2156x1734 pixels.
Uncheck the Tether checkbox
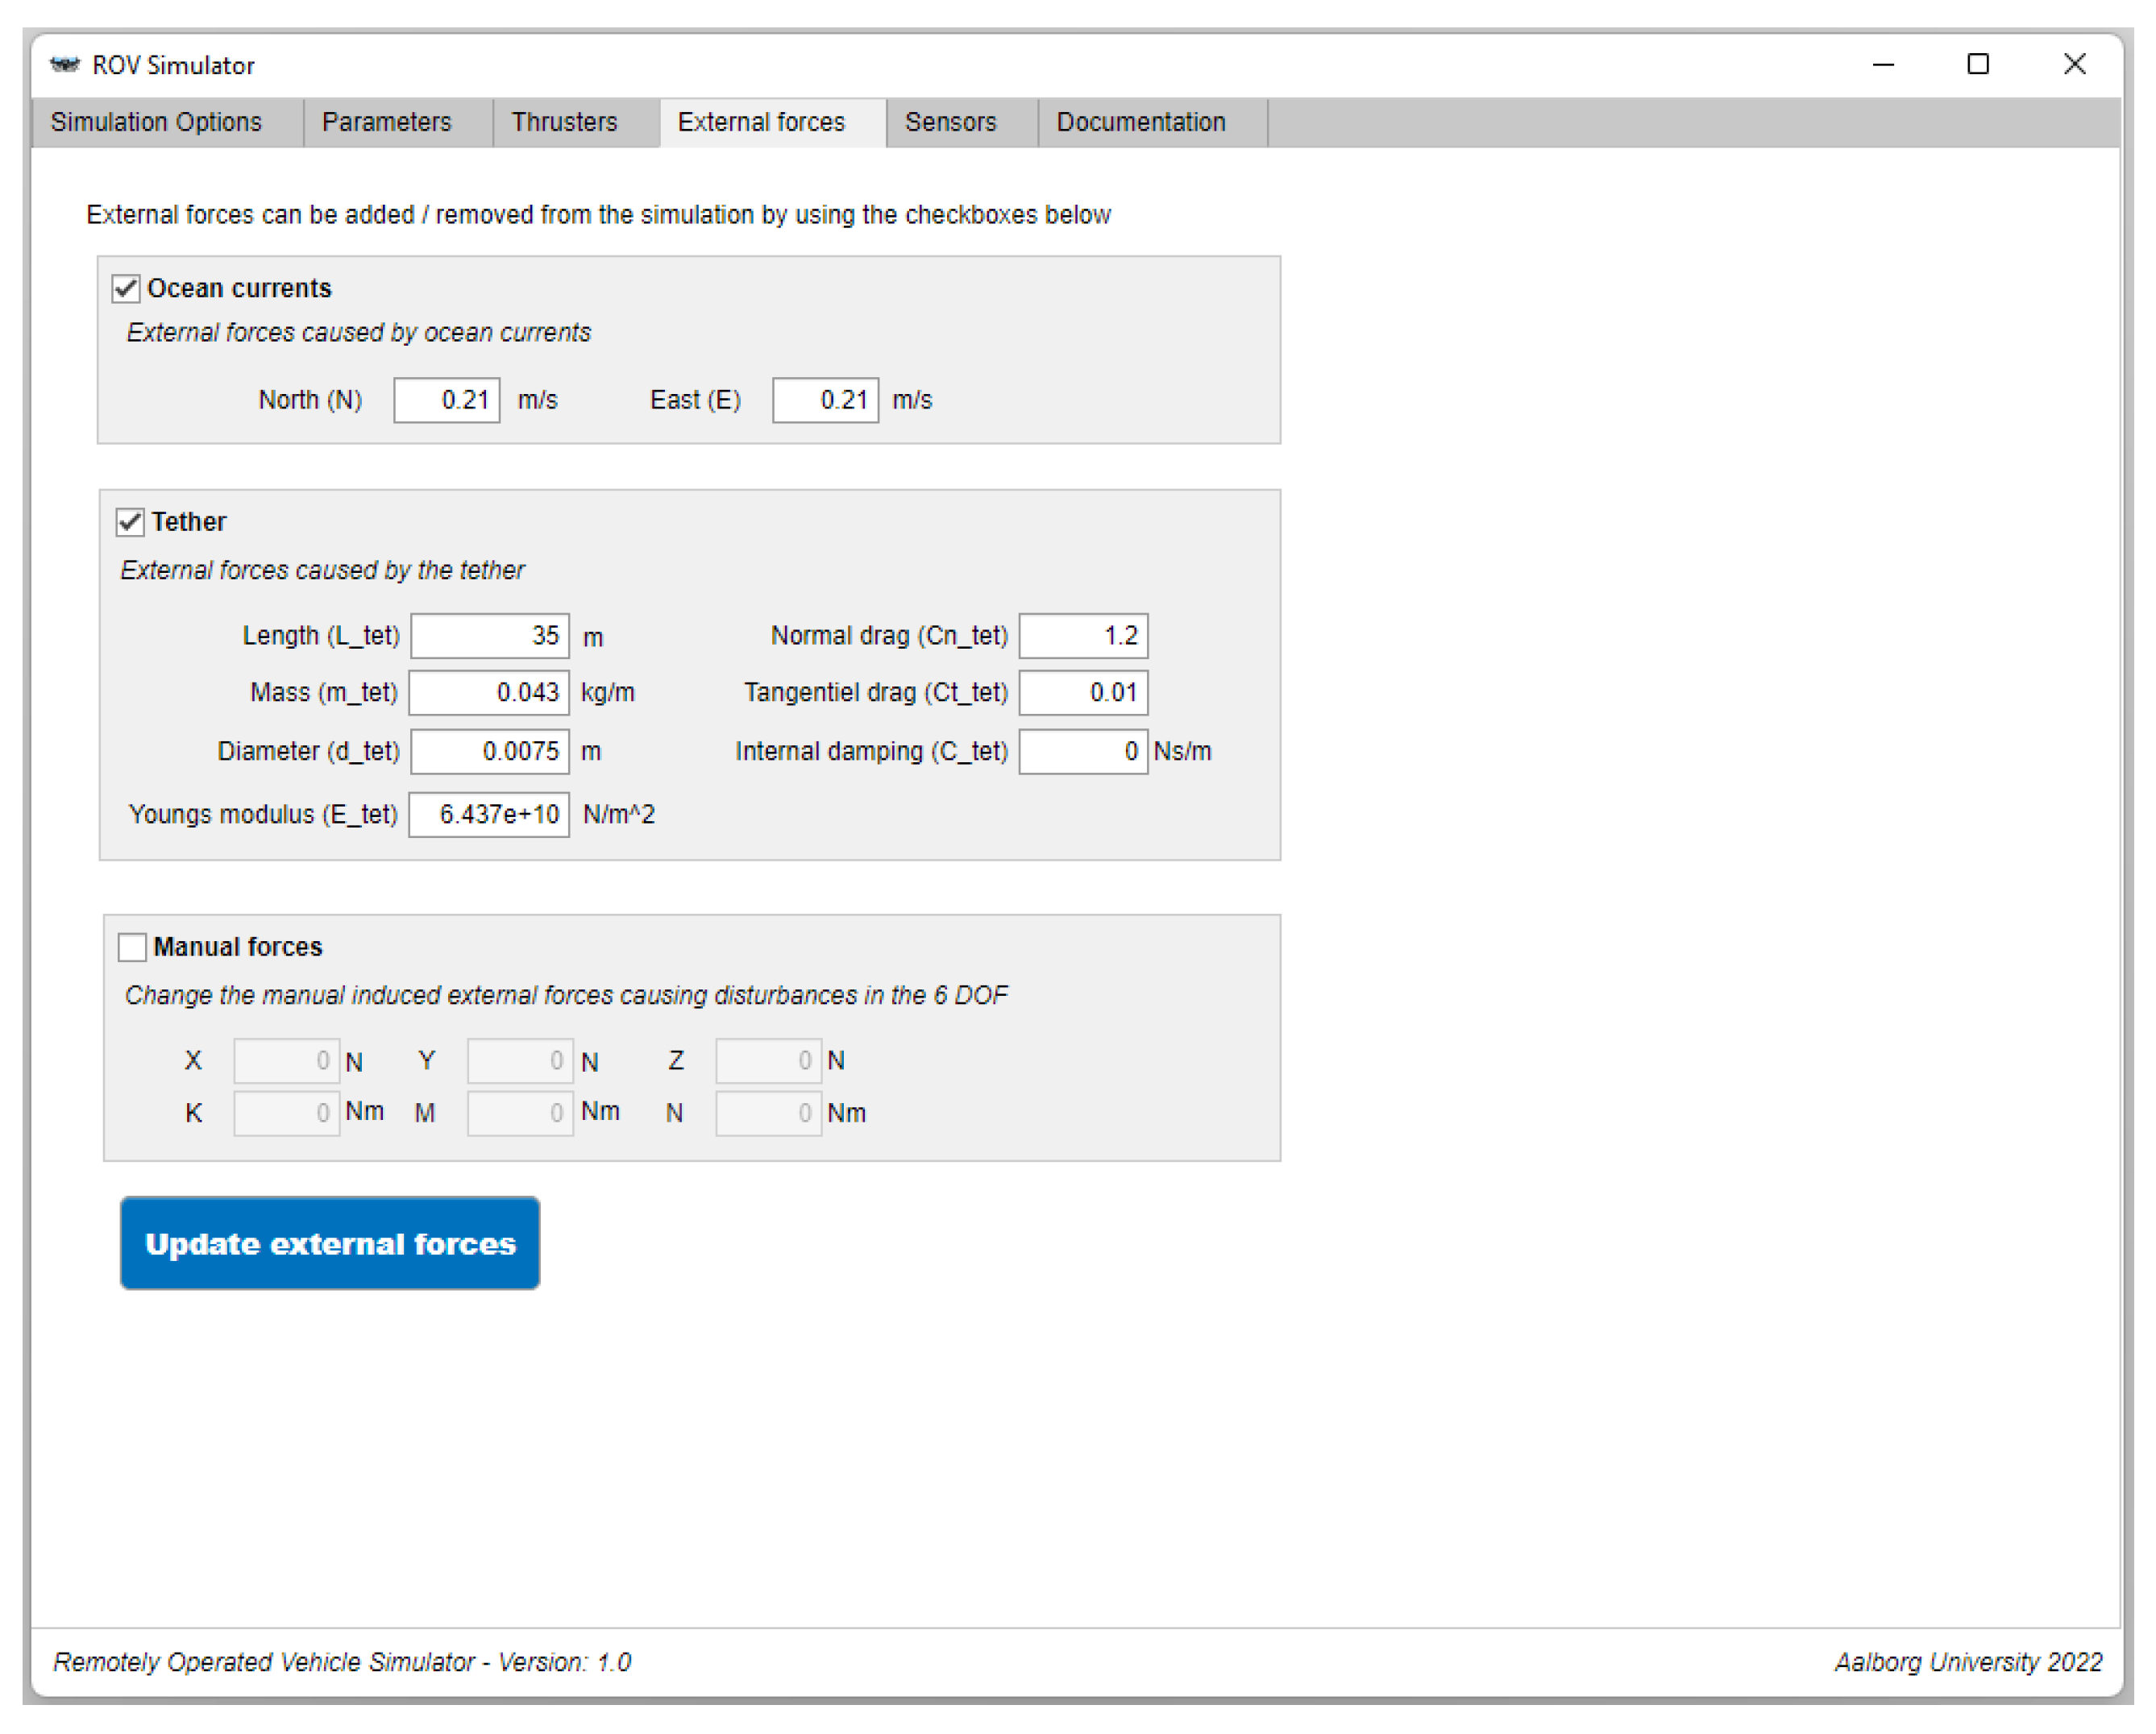pyautogui.click(x=130, y=522)
